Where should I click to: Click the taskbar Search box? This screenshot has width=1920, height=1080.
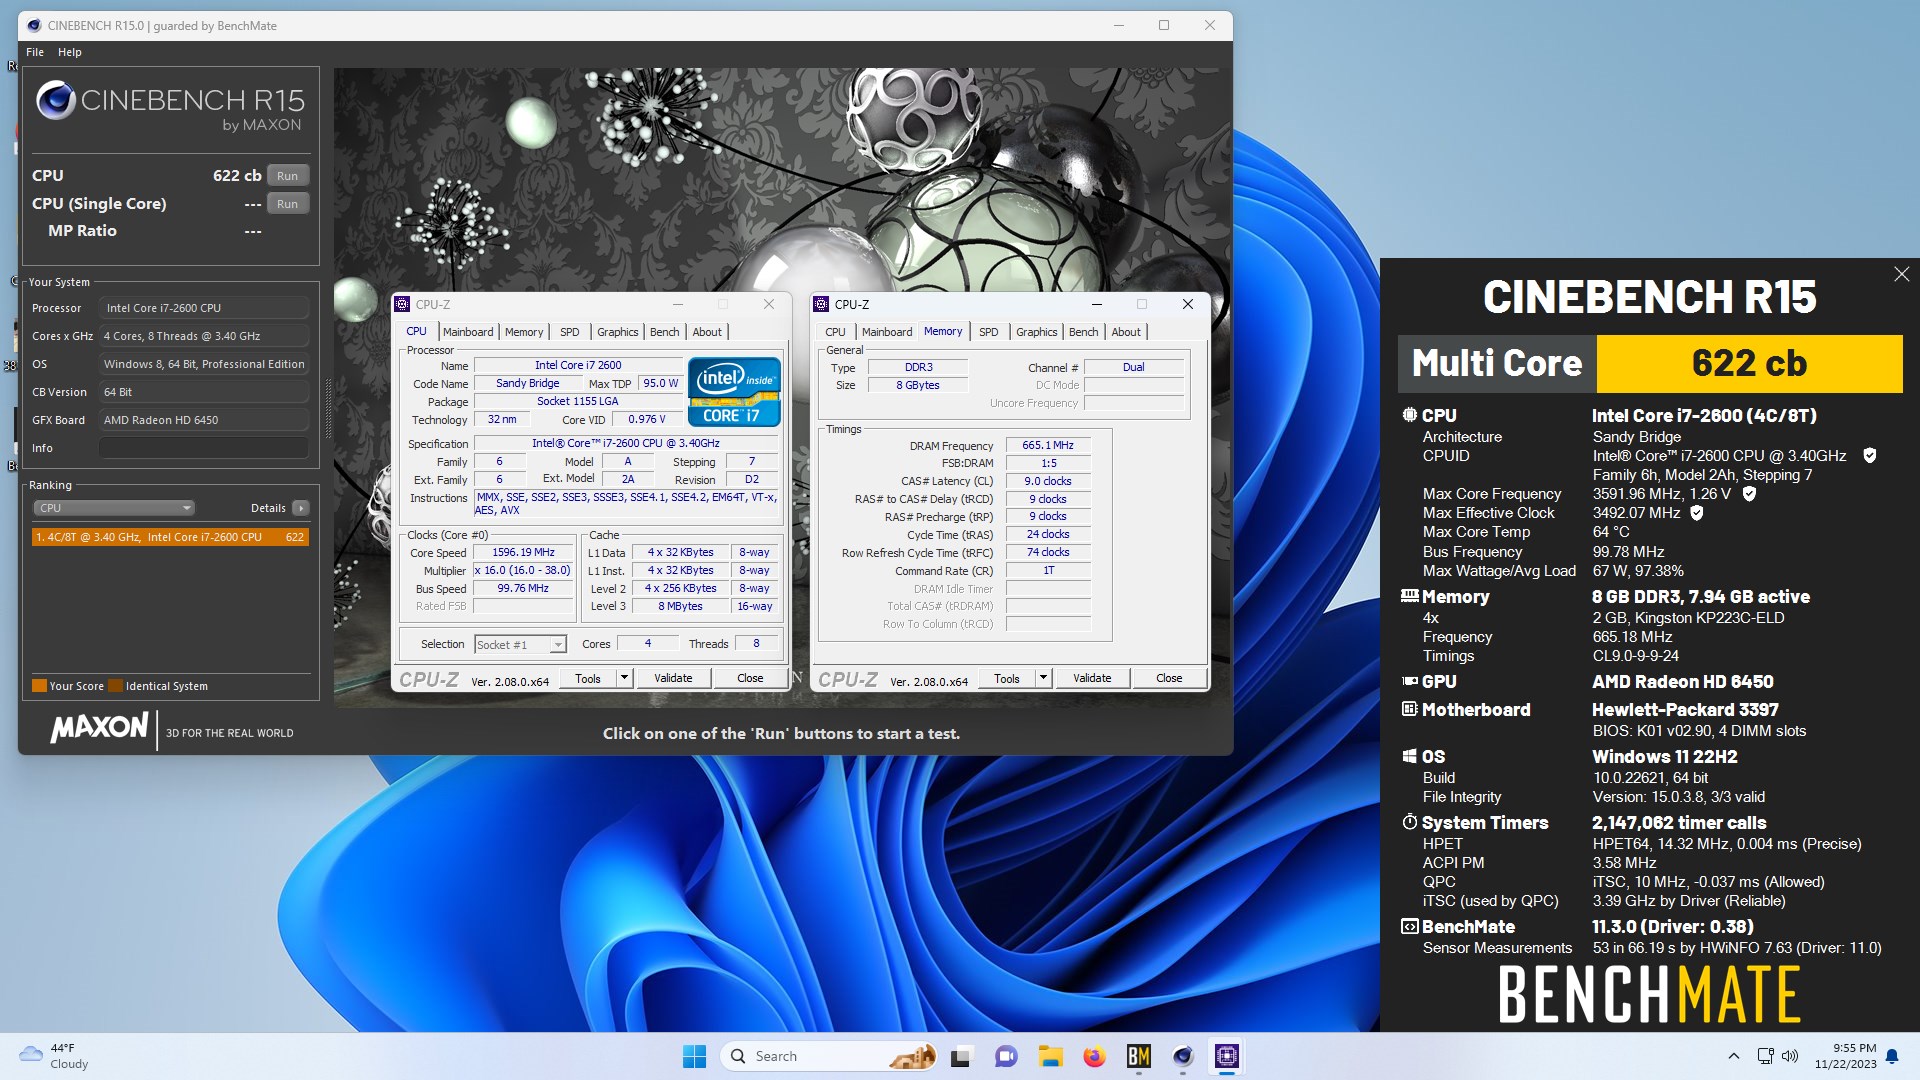coord(828,1056)
